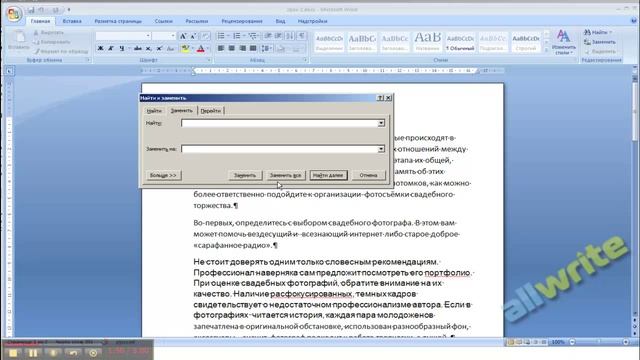Click the Decrease Indent icon
Screen dimensions: 640x360
[268, 36]
